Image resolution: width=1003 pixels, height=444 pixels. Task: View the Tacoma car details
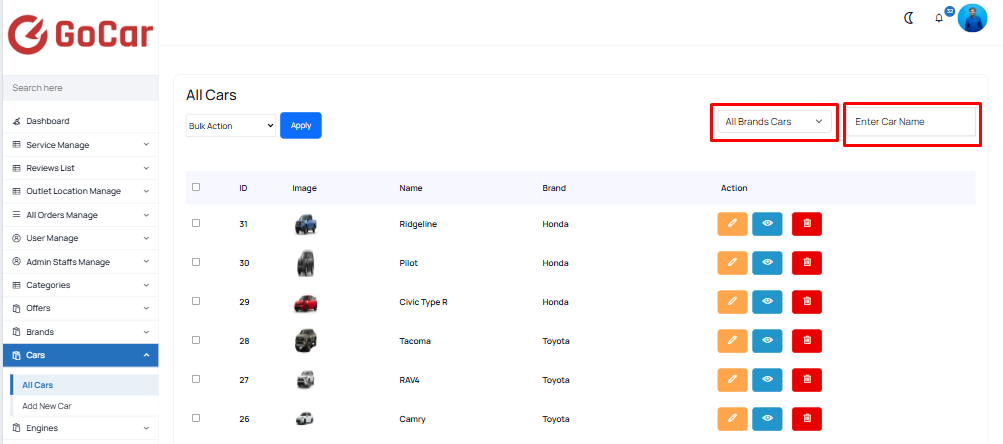pos(767,341)
